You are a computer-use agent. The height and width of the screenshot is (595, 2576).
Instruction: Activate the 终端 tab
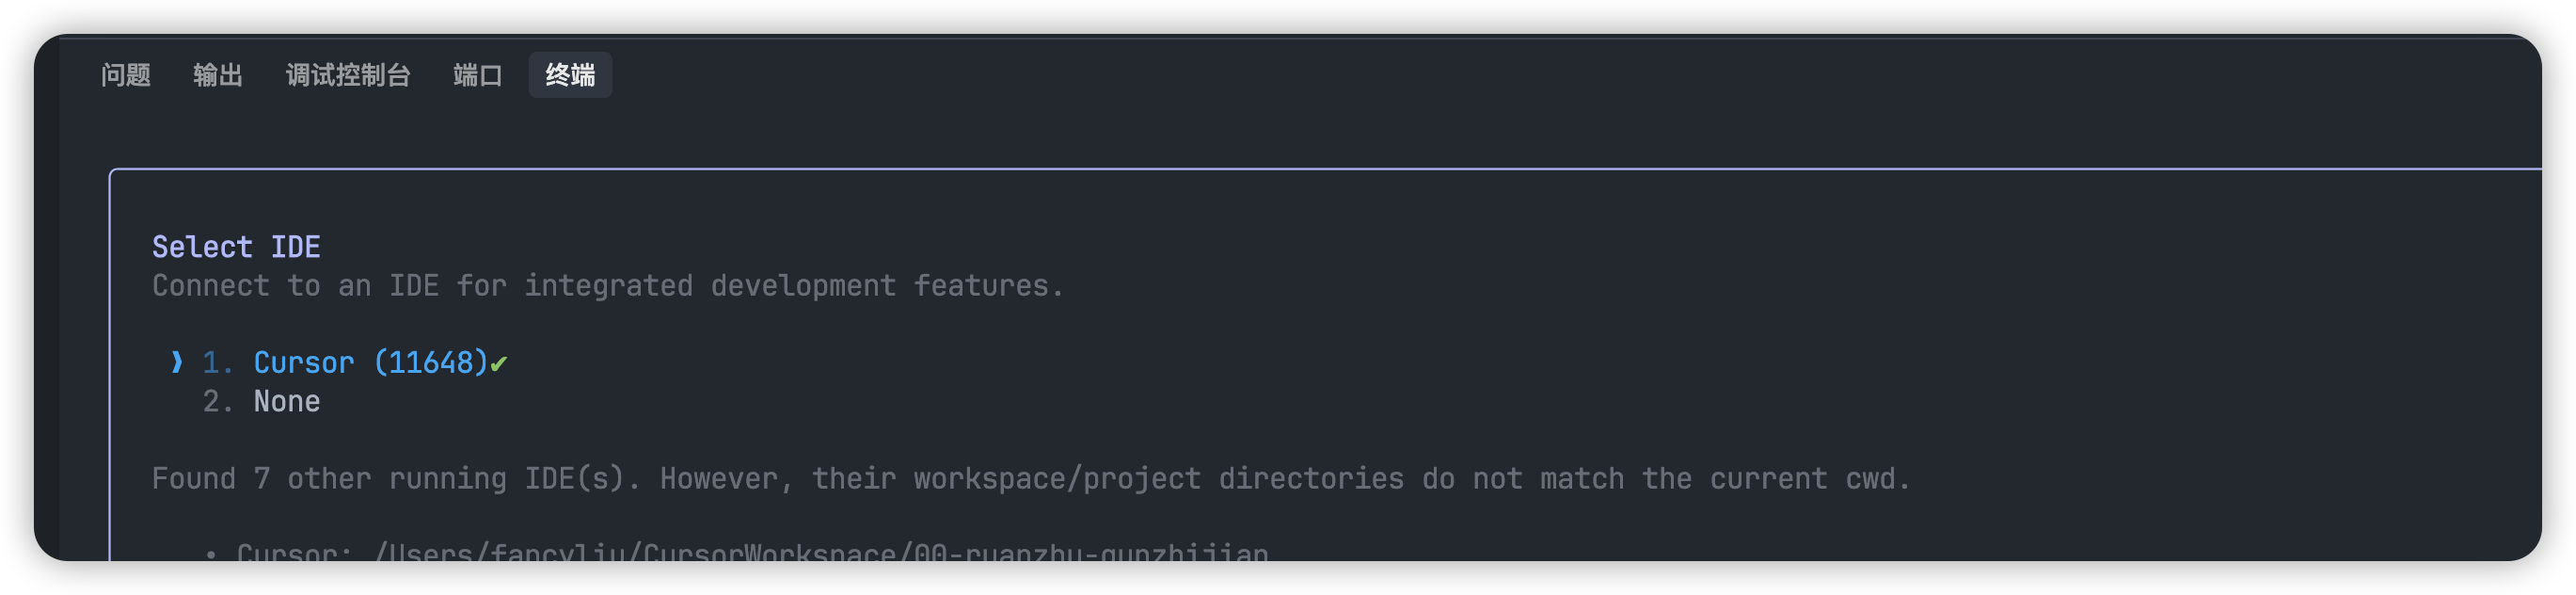[x=570, y=75]
